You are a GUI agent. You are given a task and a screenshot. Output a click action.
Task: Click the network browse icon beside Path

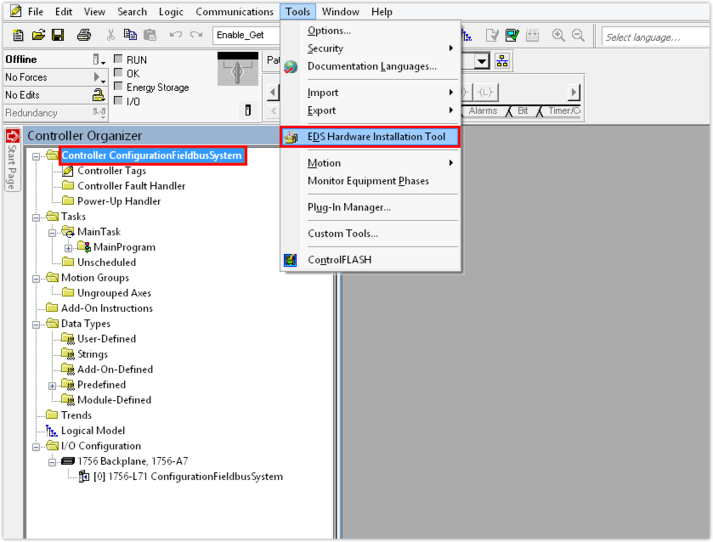pyautogui.click(x=502, y=61)
